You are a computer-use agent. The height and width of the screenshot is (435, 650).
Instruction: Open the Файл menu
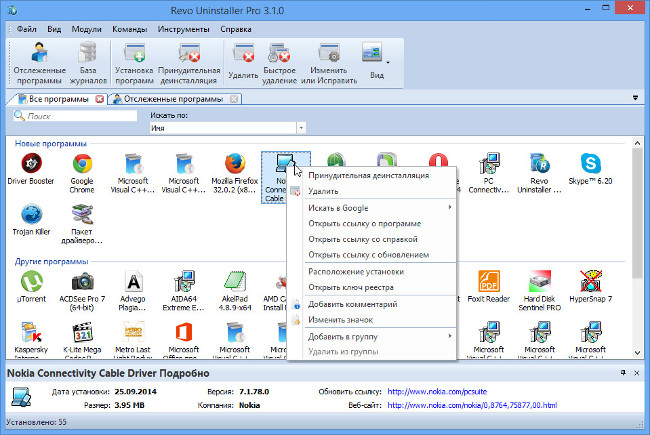[27, 29]
